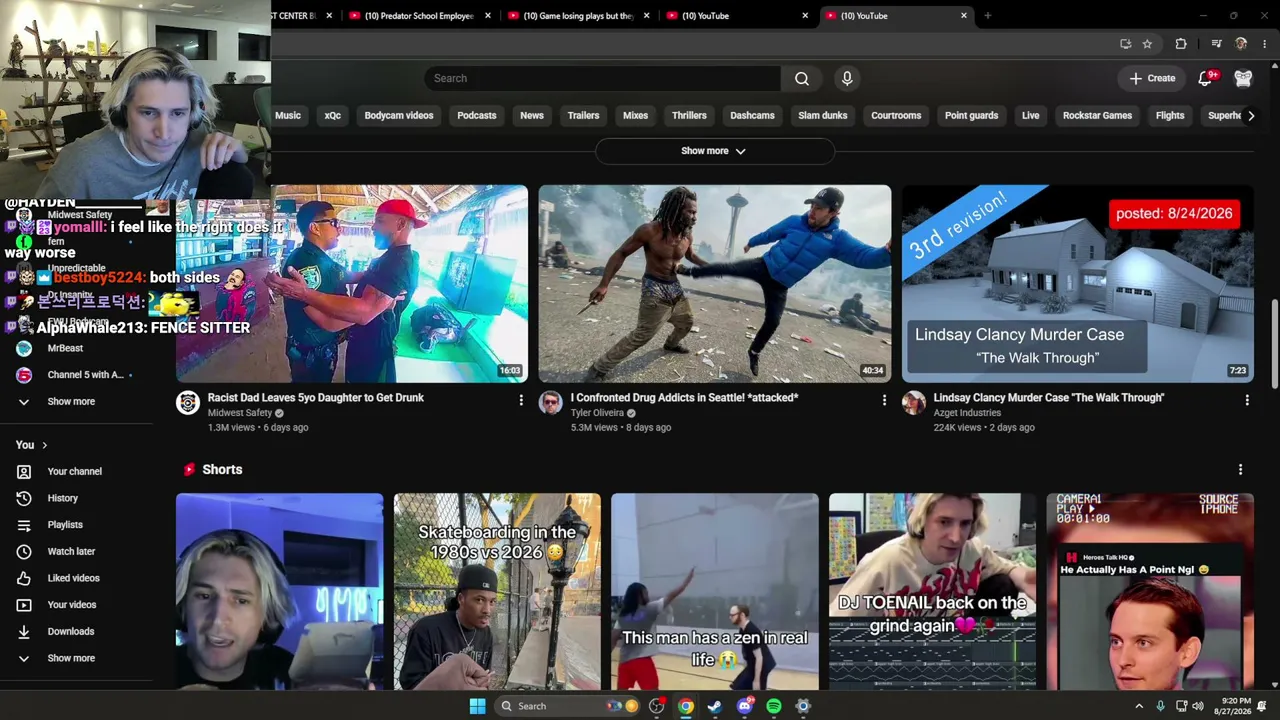Open YouTube notifications bell
The width and height of the screenshot is (1280, 720).
(1206, 78)
